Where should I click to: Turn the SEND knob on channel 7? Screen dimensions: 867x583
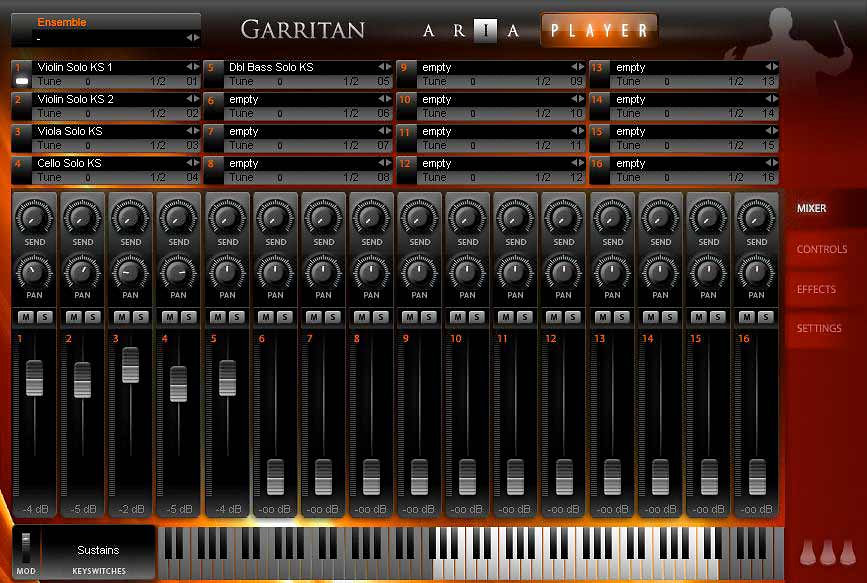coord(323,217)
